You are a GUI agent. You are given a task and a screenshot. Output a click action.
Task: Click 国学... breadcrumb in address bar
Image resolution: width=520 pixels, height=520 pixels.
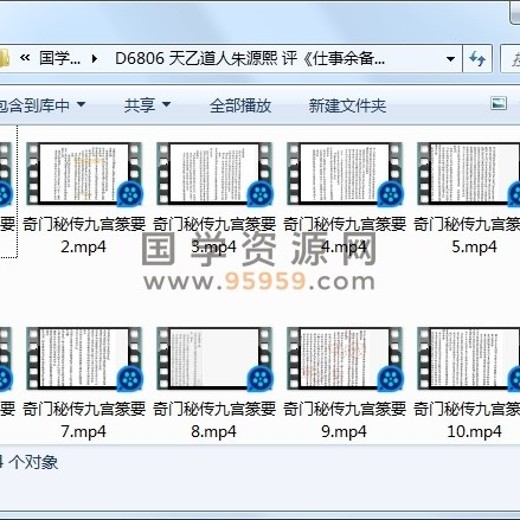tap(60, 59)
